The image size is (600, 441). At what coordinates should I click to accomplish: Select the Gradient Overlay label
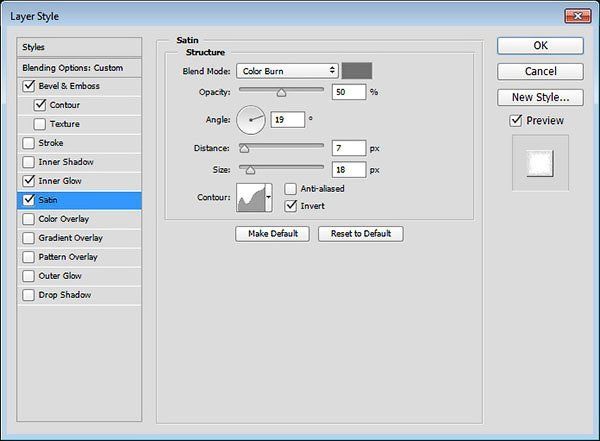(70, 238)
